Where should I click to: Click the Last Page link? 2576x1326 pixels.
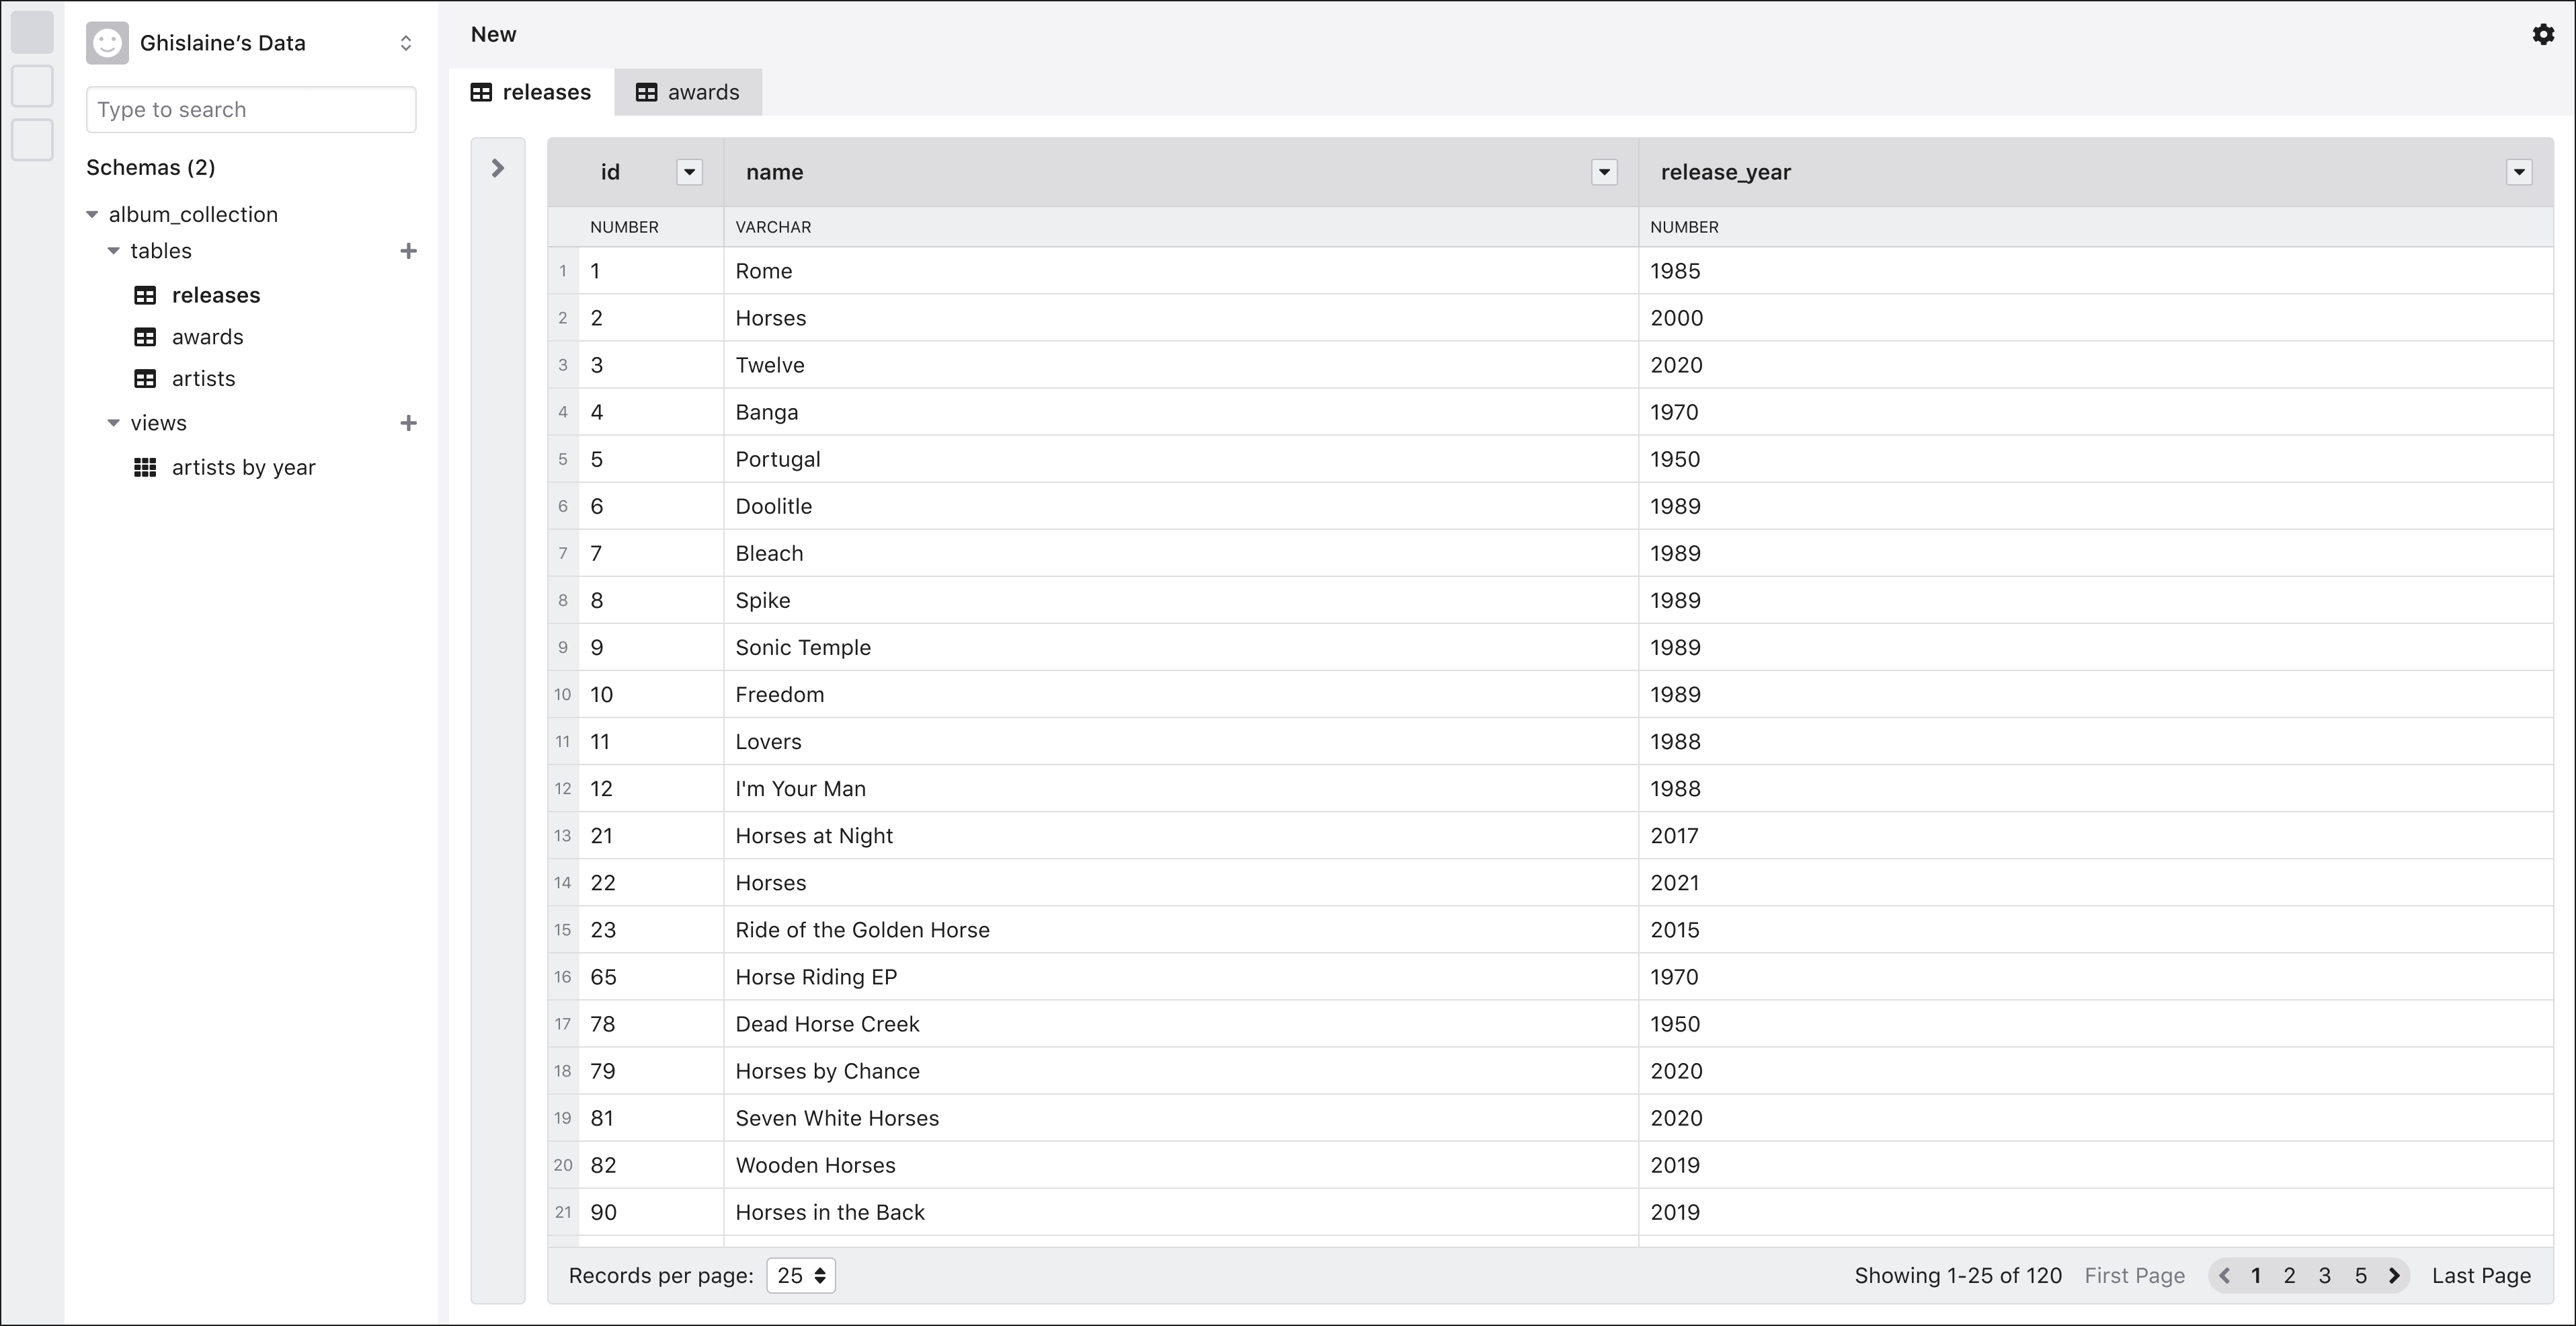2481,1275
